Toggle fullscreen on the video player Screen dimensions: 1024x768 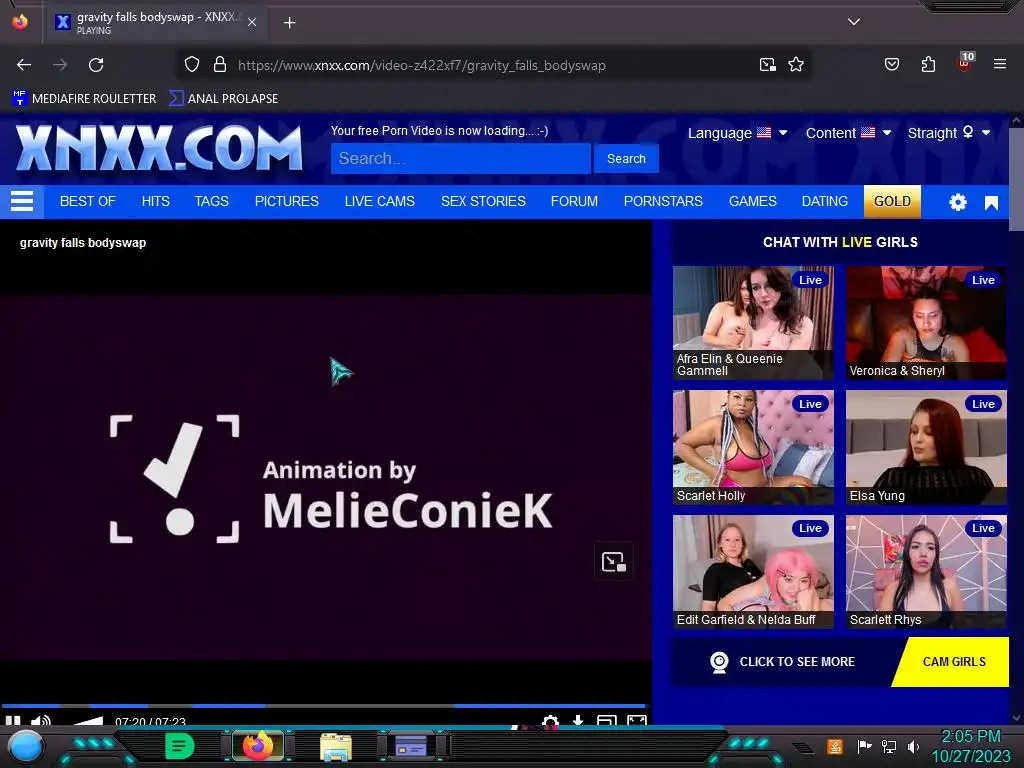point(637,721)
